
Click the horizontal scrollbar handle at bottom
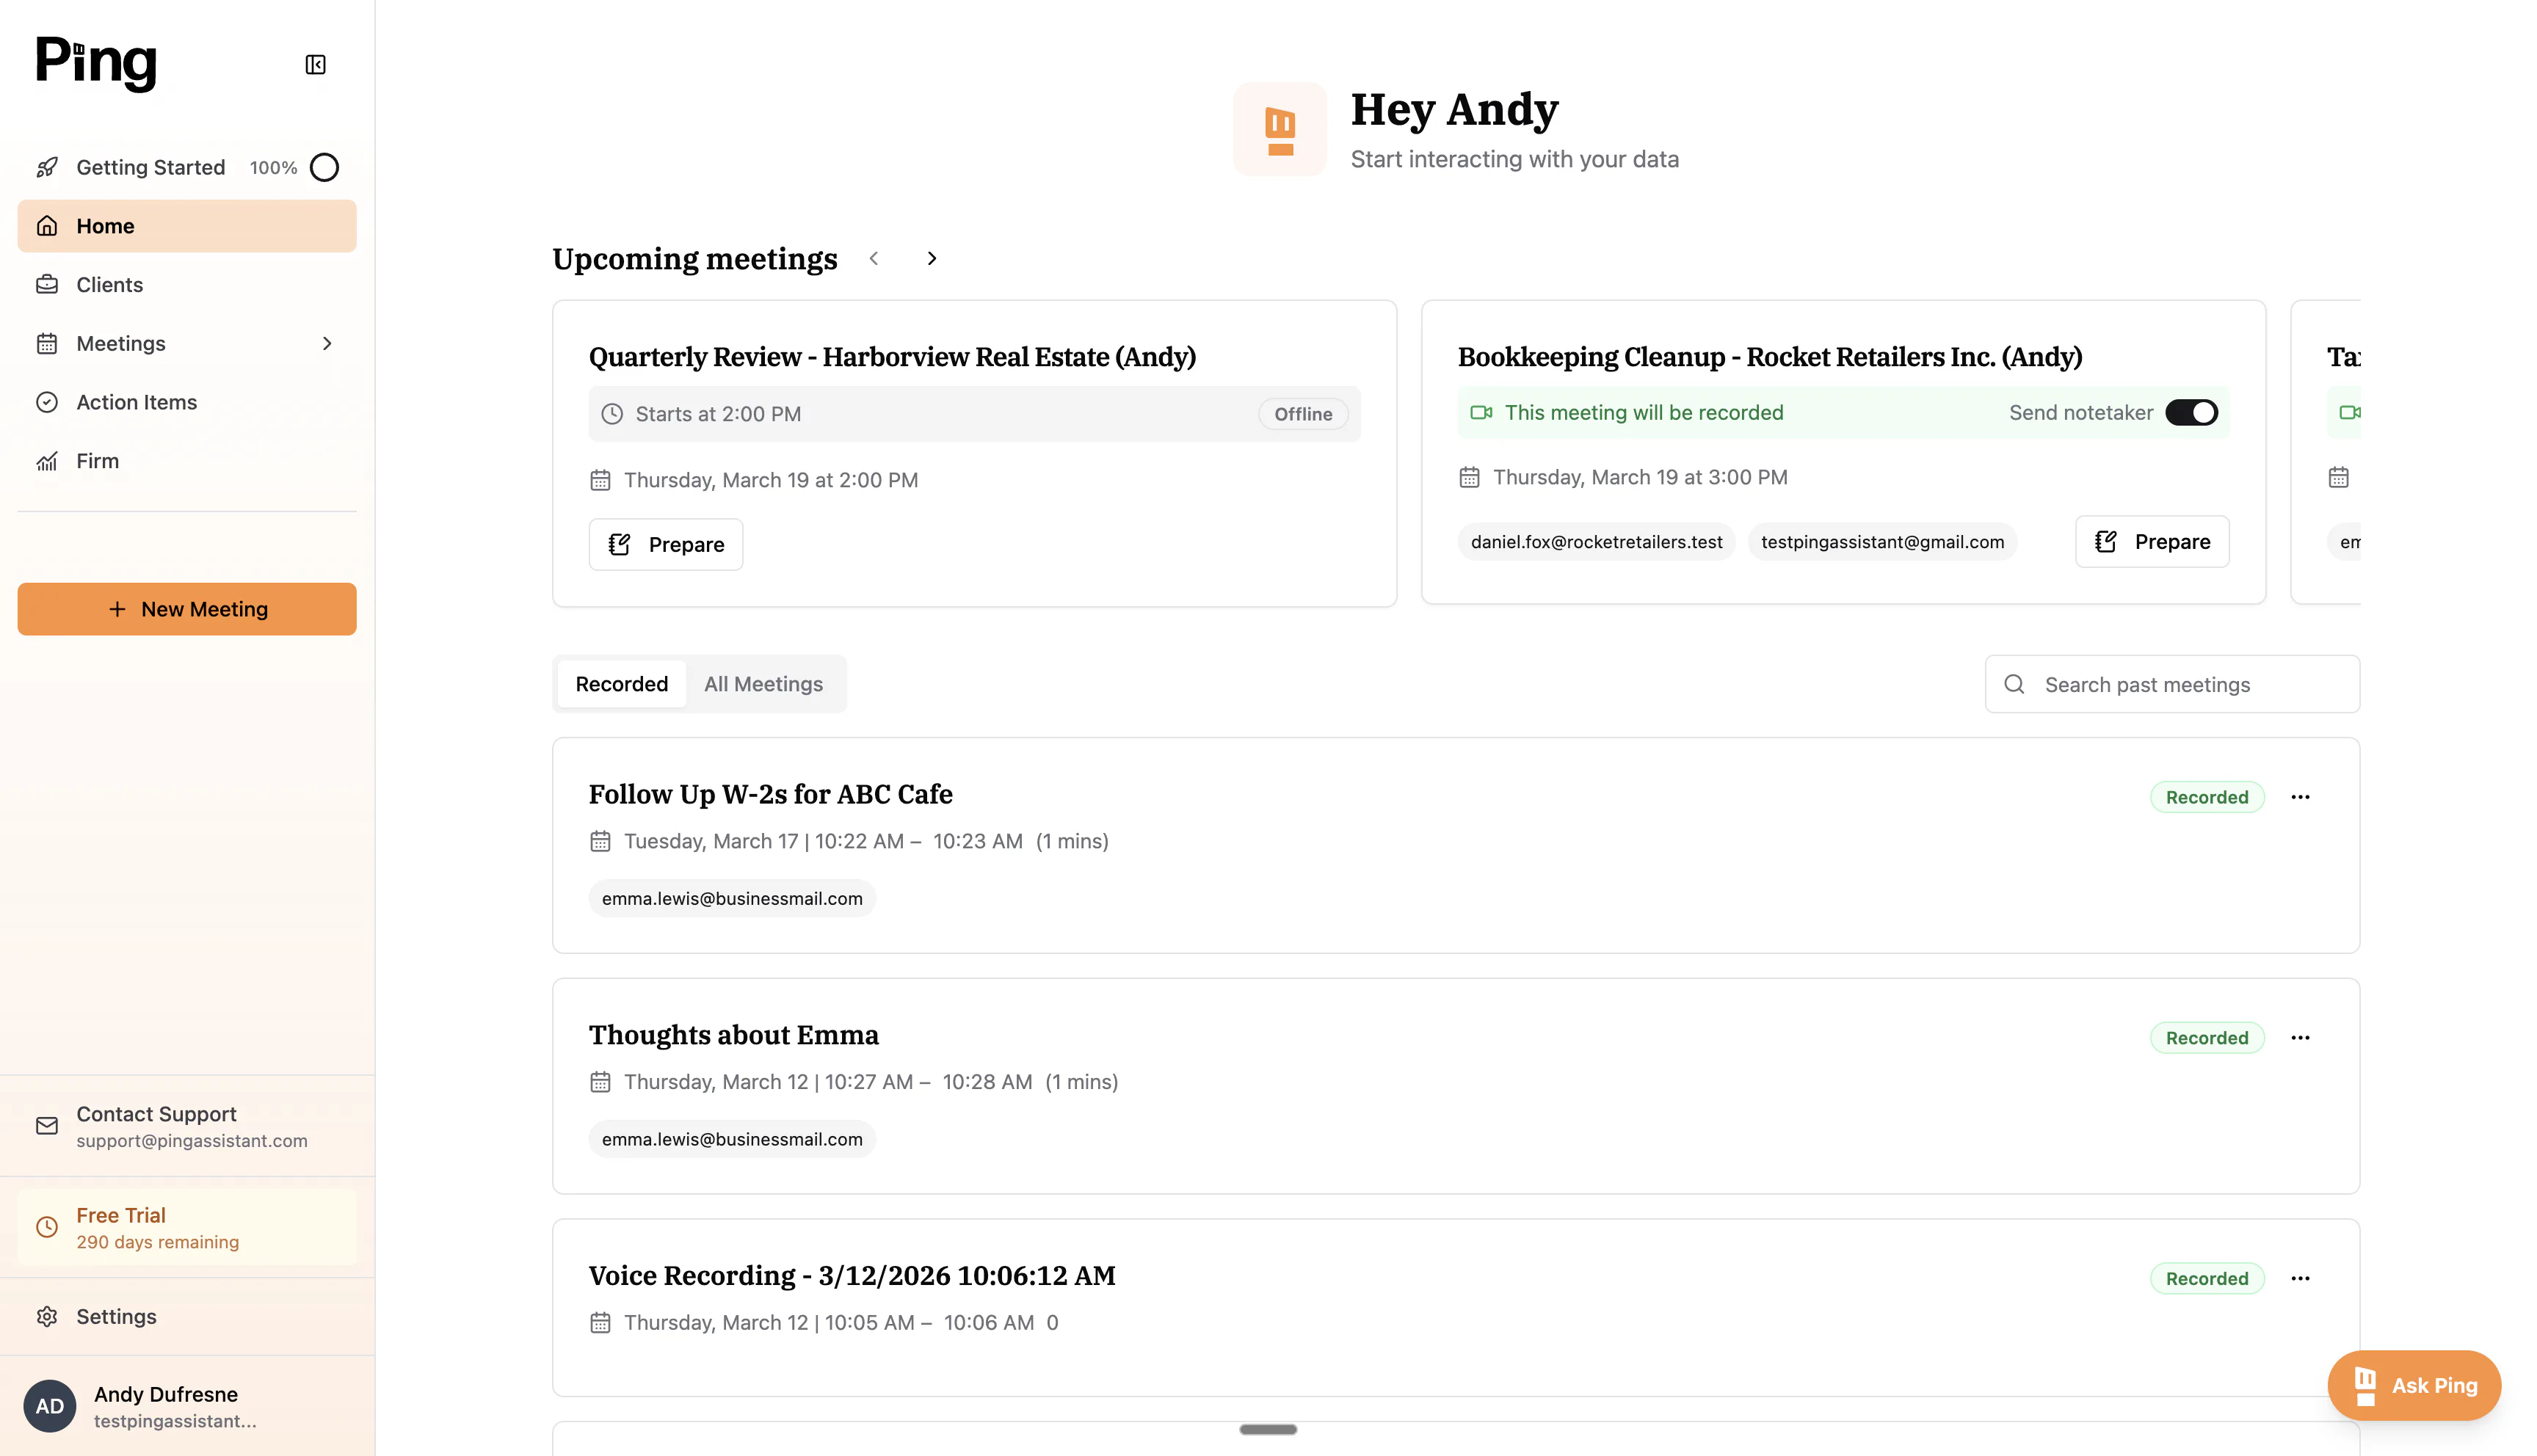(x=1268, y=1429)
